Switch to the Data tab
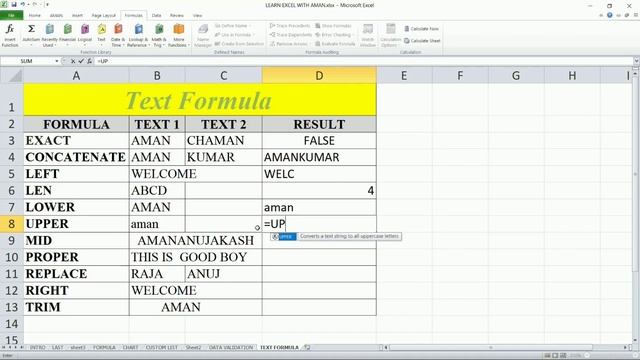The image size is (640, 360). click(156, 15)
